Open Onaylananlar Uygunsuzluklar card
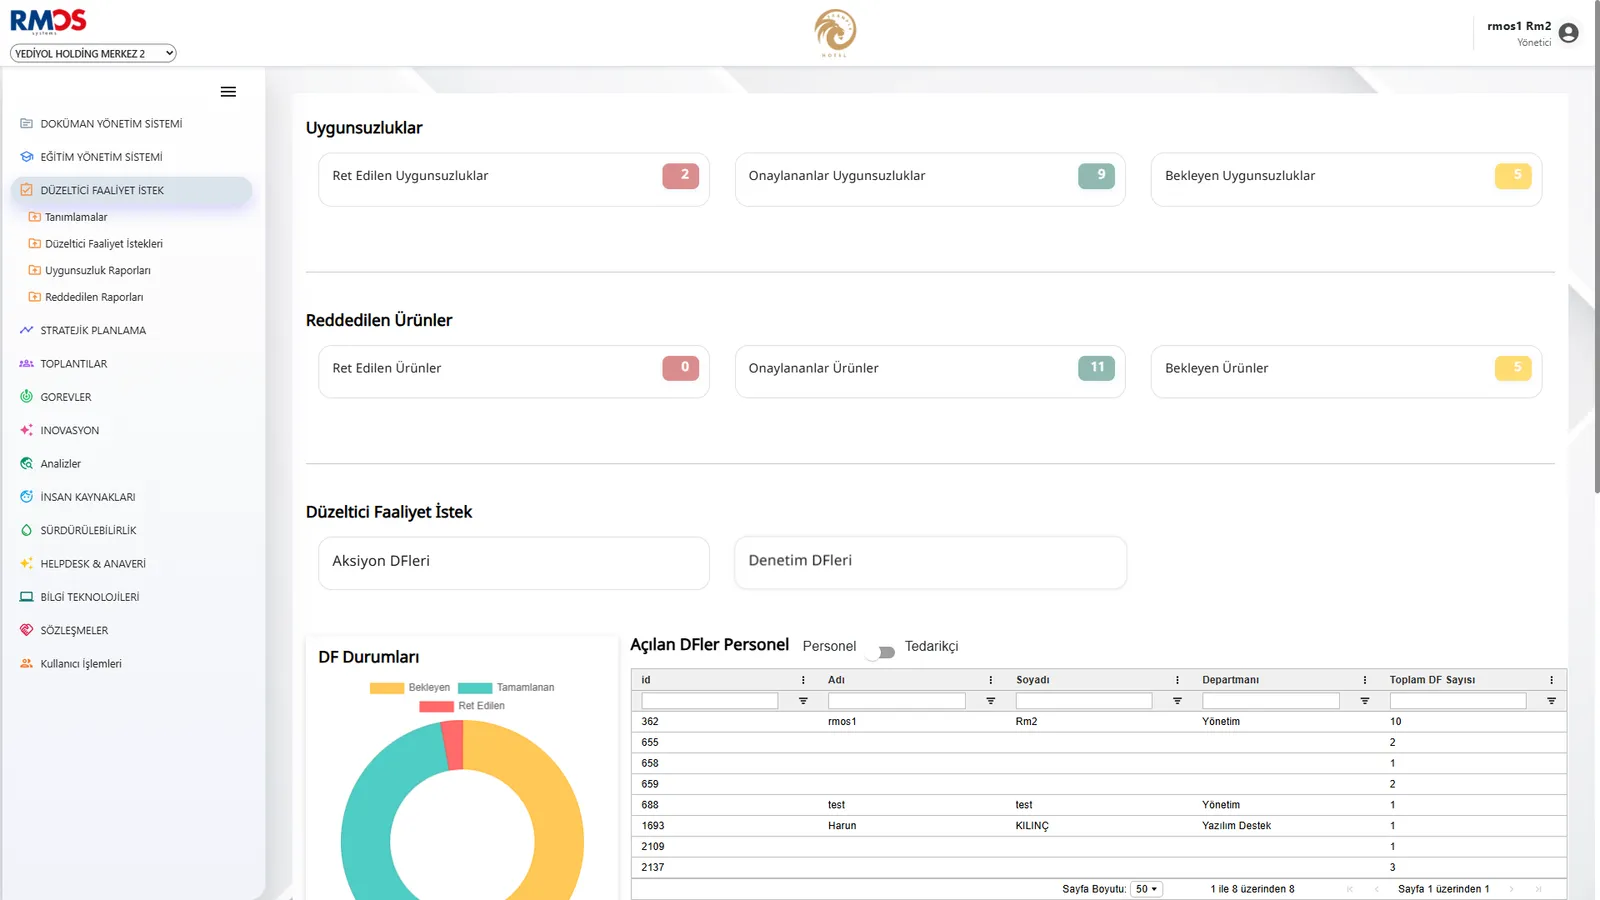 click(930, 180)
